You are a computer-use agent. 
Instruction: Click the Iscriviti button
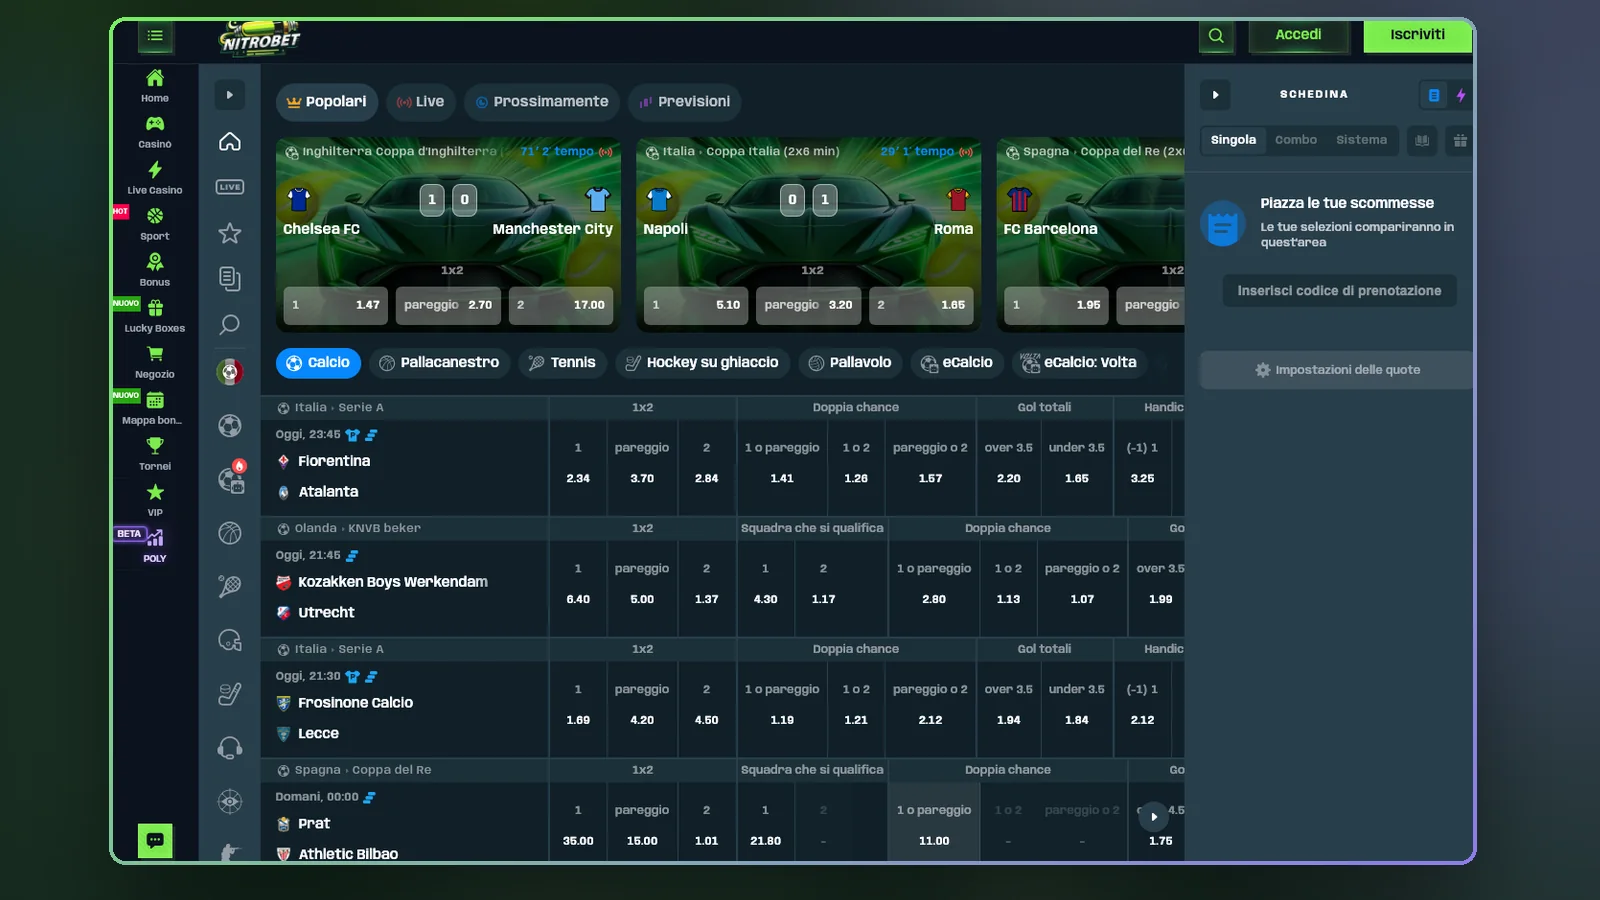(x=1417, y=35)
